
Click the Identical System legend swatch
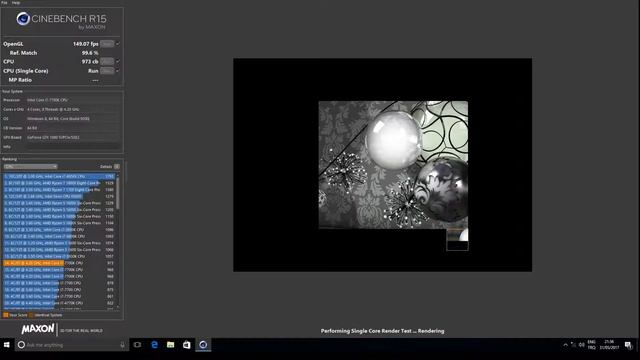pyautogui.click(x=31, y=315)
